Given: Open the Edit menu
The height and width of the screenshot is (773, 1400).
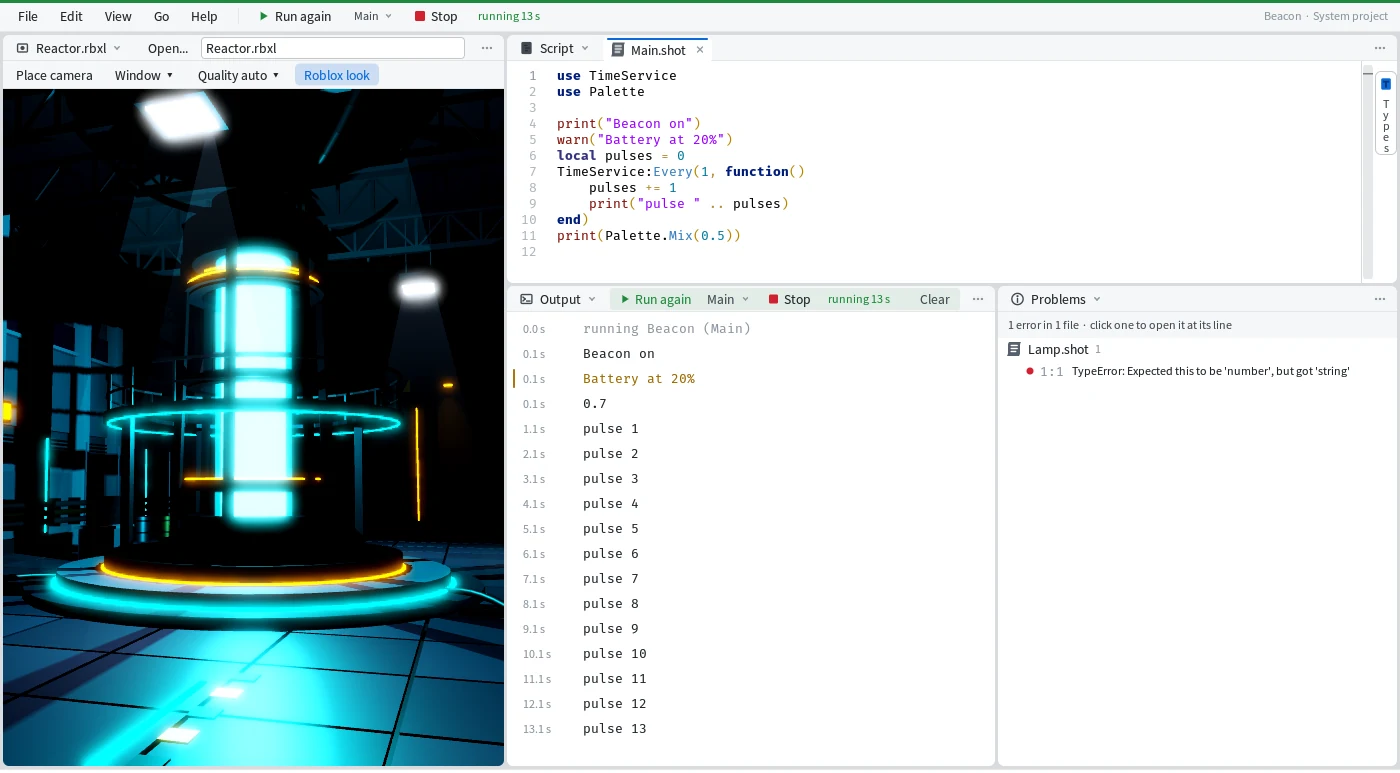Looking at the screenshot, I should click(x=71, y=16).
